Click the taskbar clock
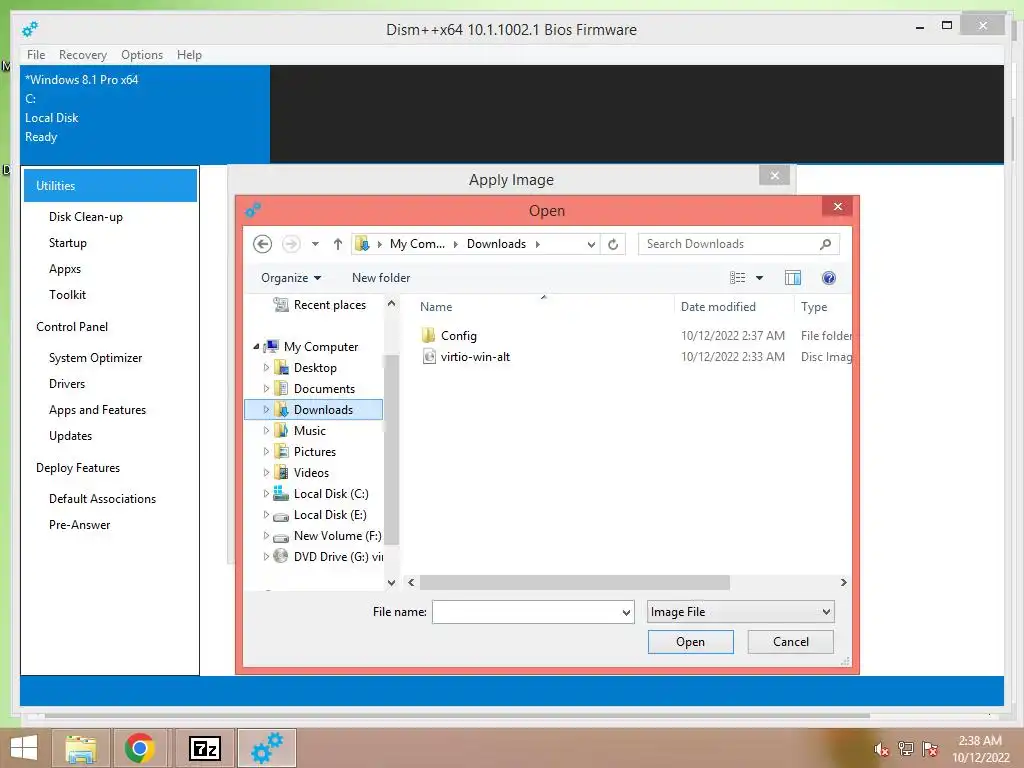 980,749
